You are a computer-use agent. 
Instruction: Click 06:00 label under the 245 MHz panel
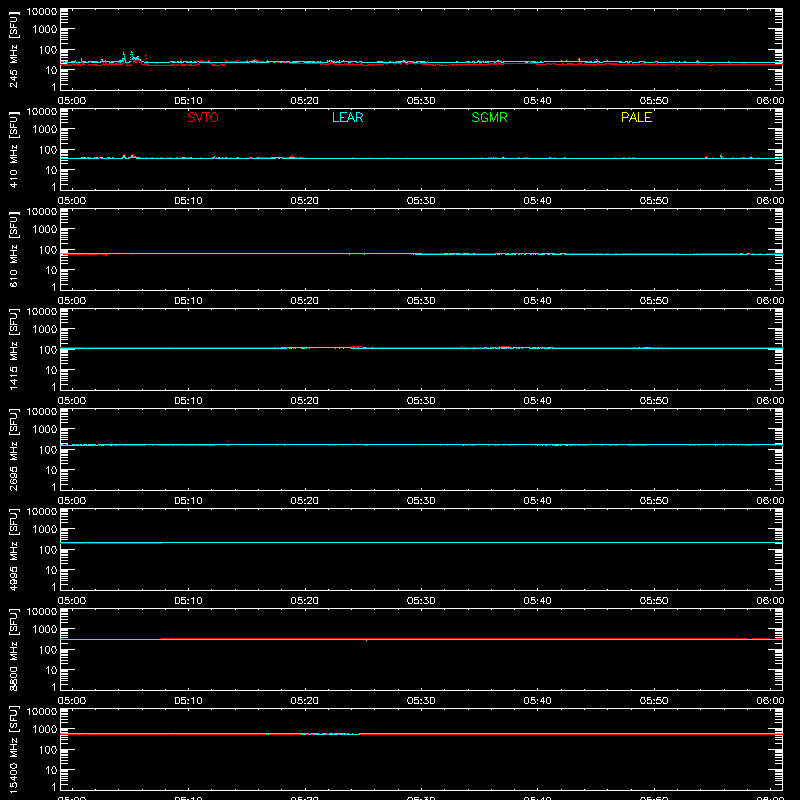point(770,101)
